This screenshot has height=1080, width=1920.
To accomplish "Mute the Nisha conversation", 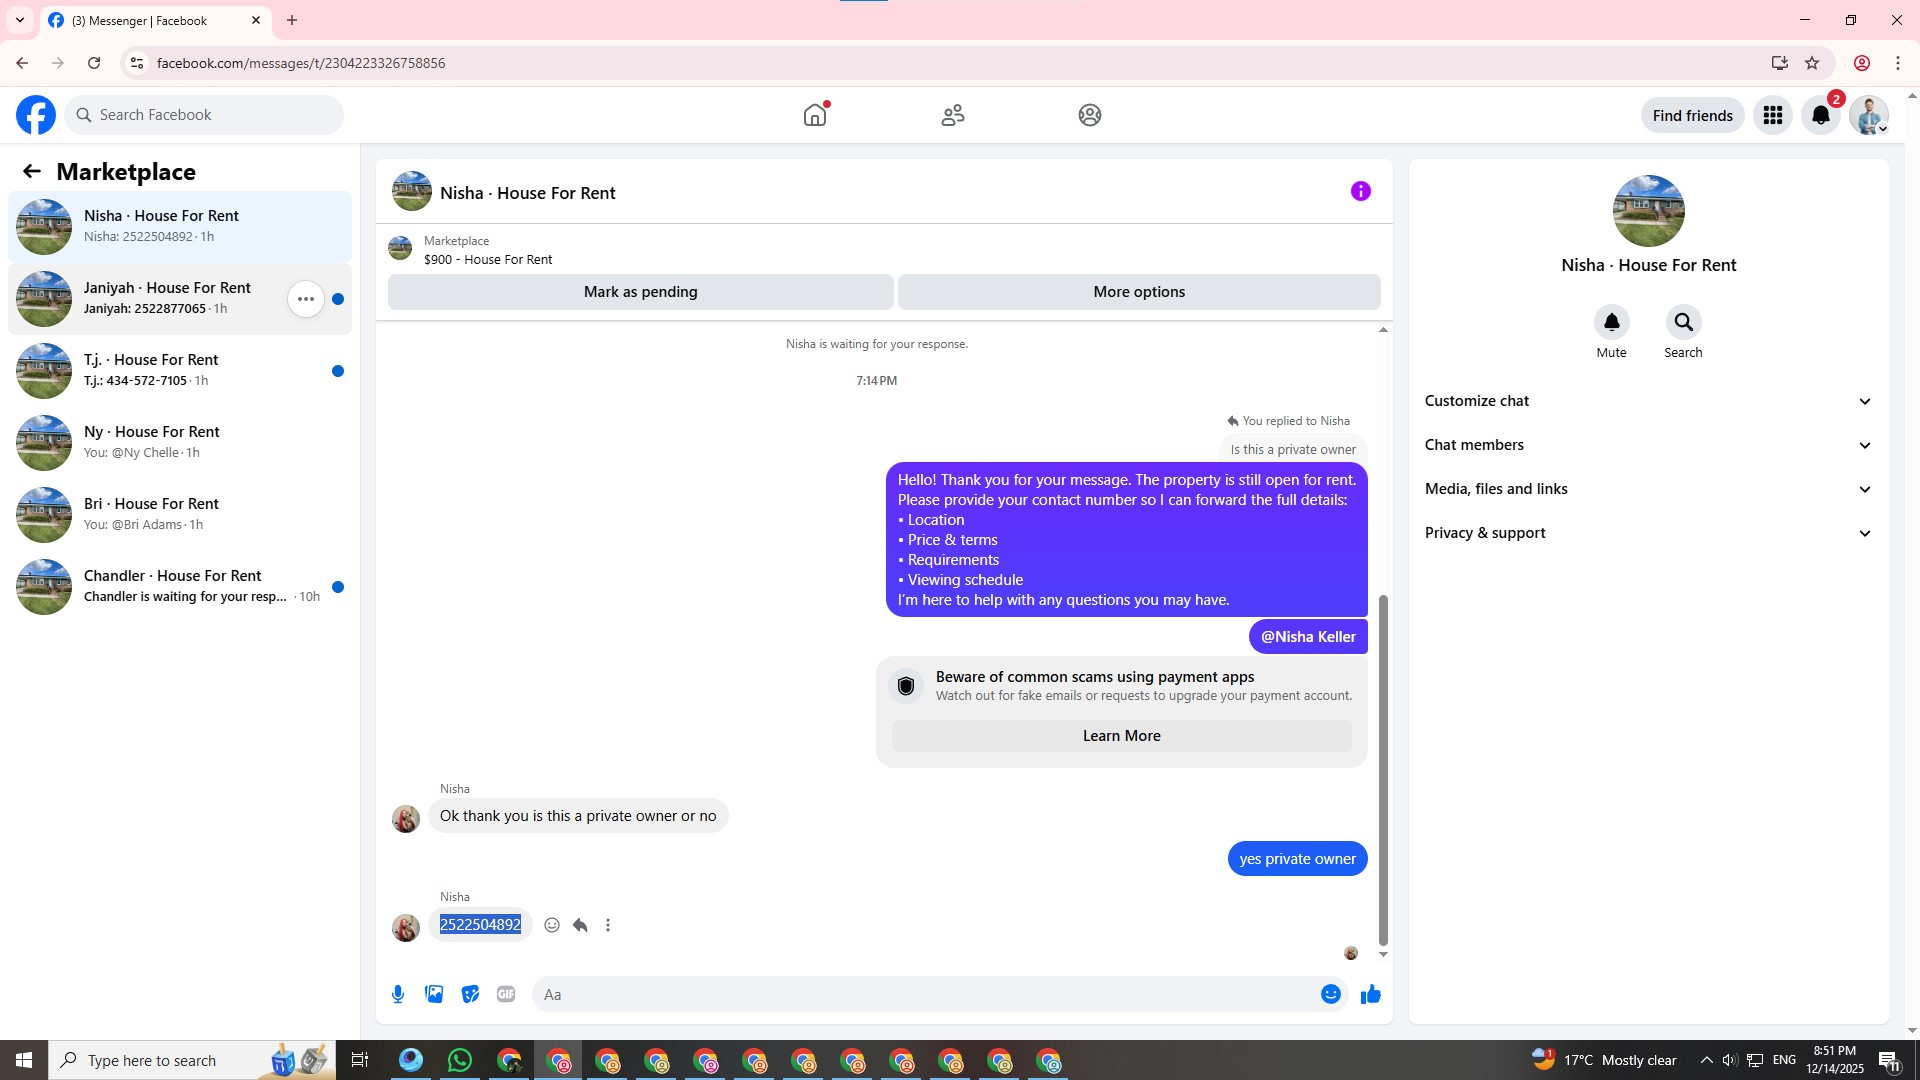I will pos(1611,323).
